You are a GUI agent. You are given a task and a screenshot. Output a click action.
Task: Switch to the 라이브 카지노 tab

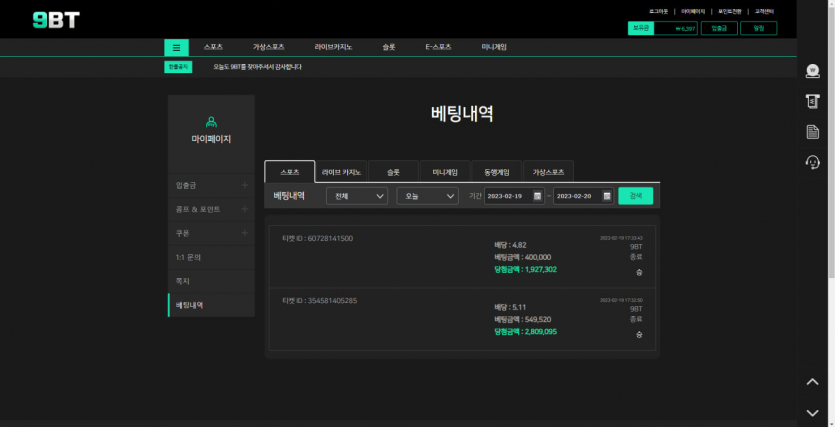(x=342, y=172)
